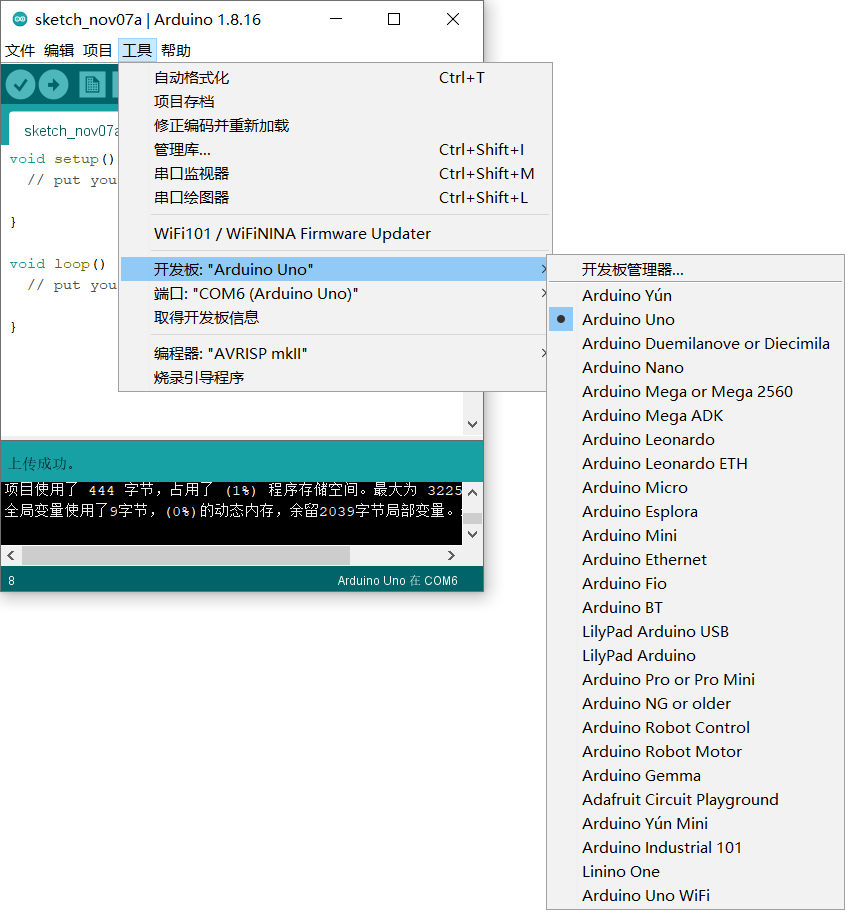Image resolution: width=850 pixels, height=913 pixels.
Task: Select Arduino Leonardo ETH board
Action: tap(696, 463)
